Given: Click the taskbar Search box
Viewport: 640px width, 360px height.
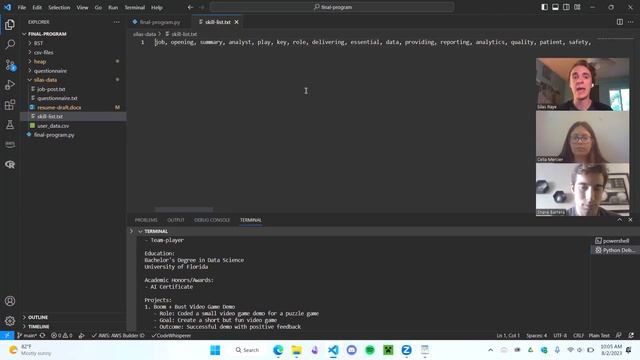Looking at the screenshot, I should (247, 350).
